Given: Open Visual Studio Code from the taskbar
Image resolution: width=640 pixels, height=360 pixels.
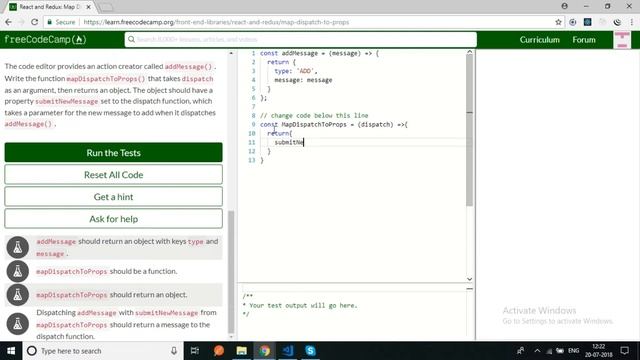Looking at the screenshot, I should click(287, 351).
